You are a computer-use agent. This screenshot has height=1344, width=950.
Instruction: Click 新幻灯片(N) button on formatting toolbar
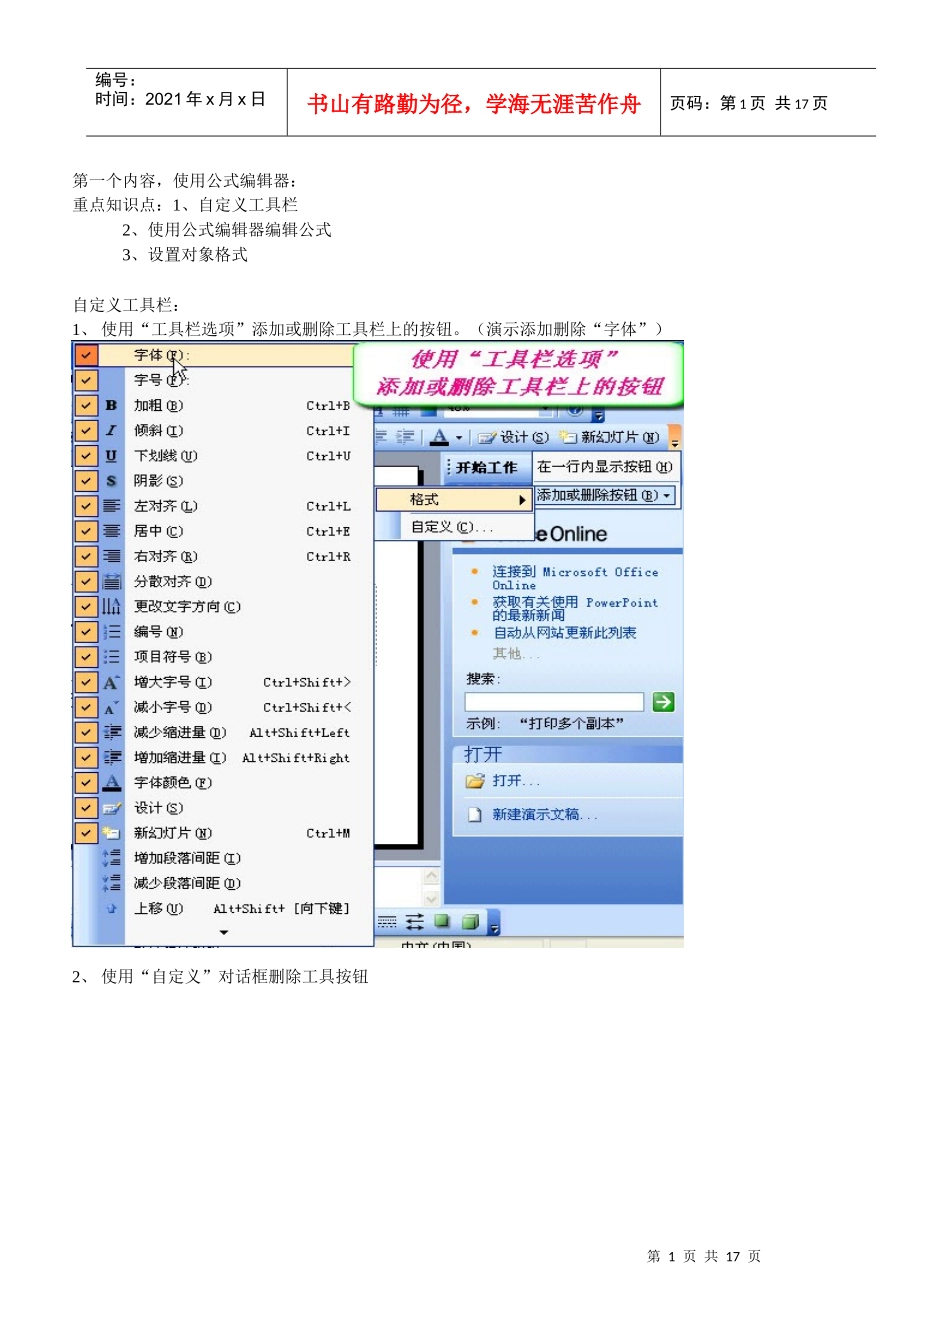click(610, 438)
